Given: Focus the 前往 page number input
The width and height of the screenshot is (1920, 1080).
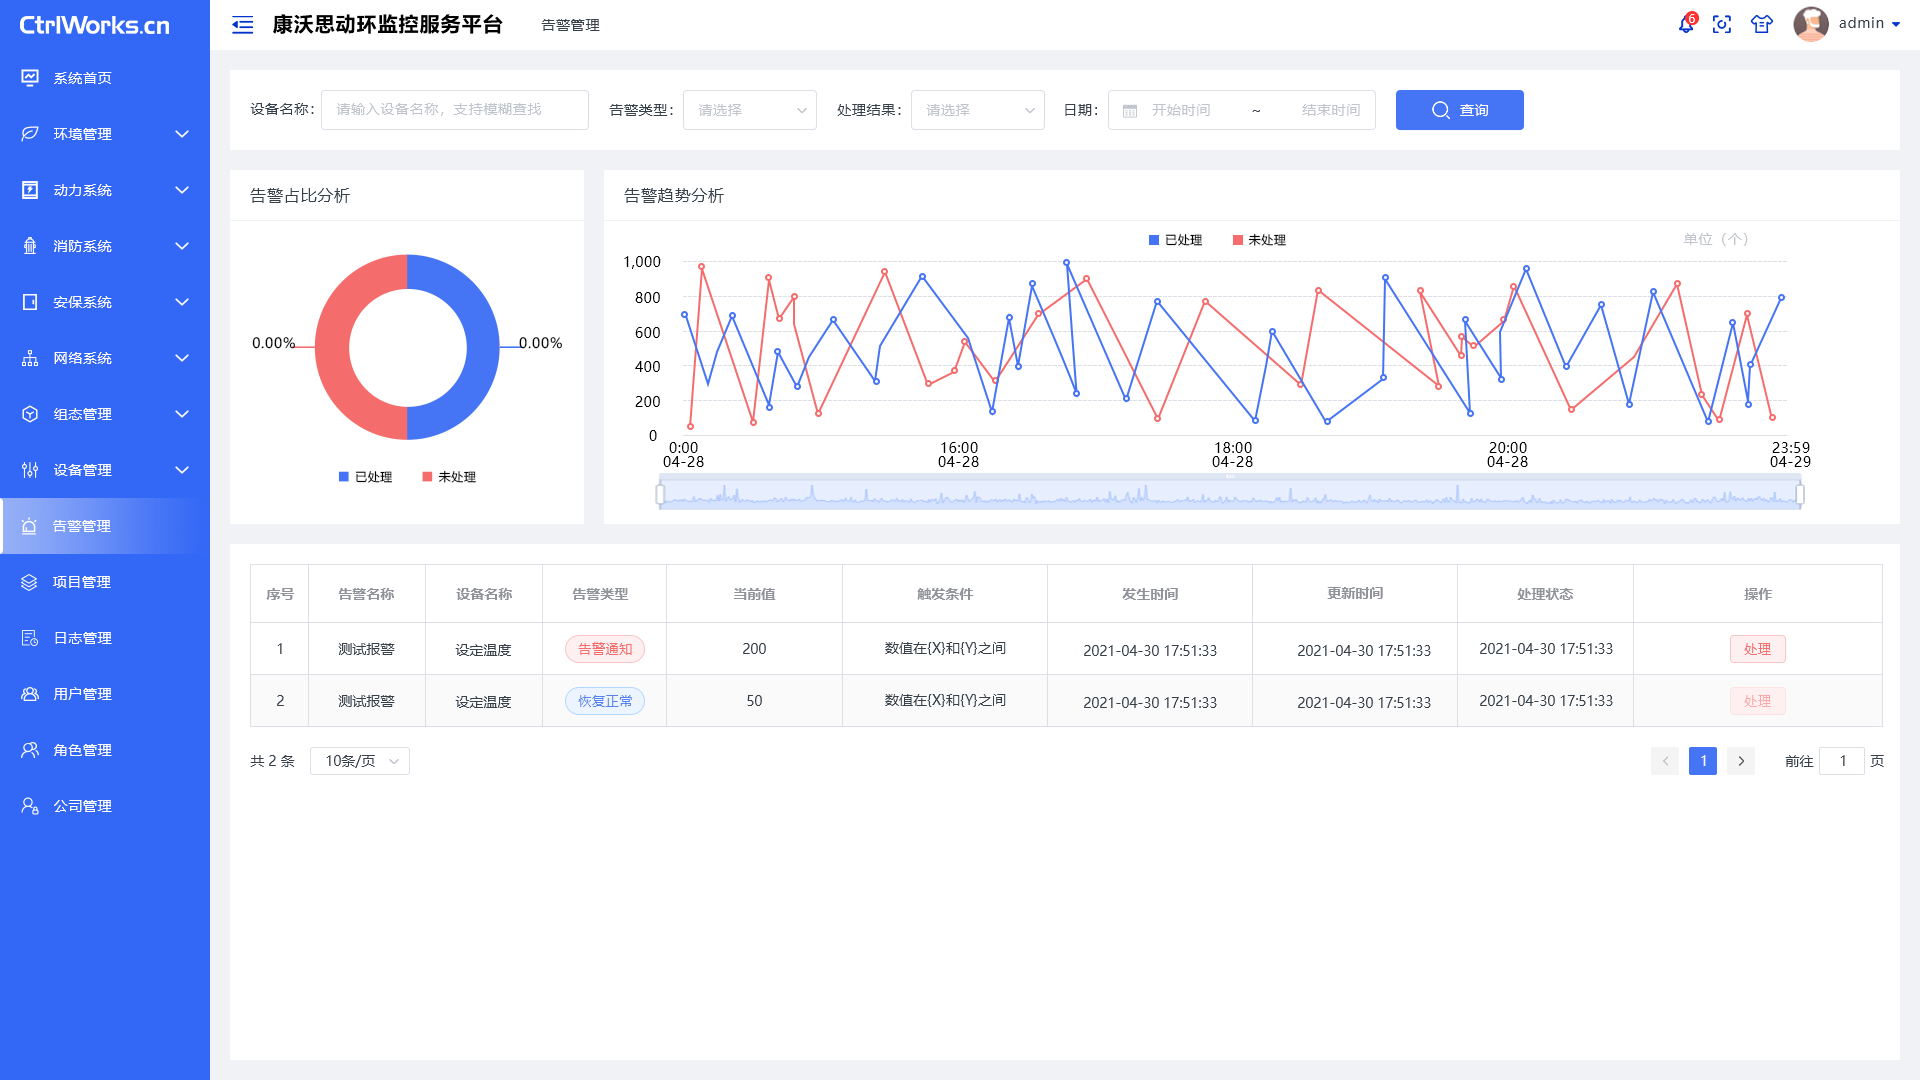Looking at the screenshot, I should (1842, 761).
